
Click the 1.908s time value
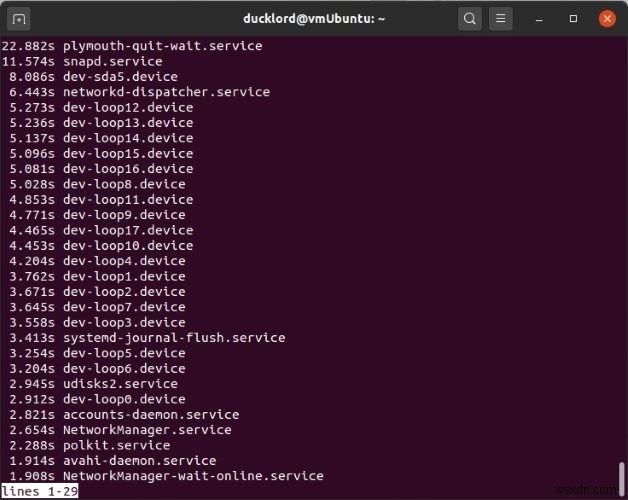point(32,476)
